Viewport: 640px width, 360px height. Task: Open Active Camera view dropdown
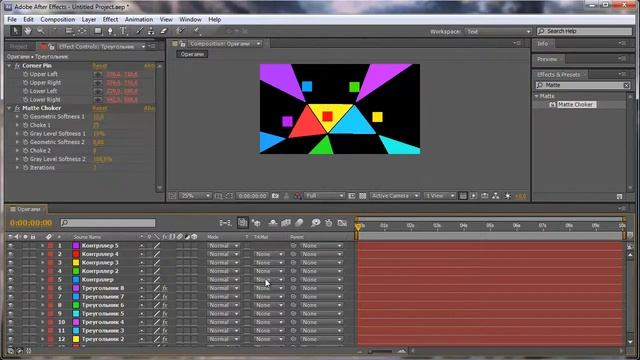pos(395,196)
